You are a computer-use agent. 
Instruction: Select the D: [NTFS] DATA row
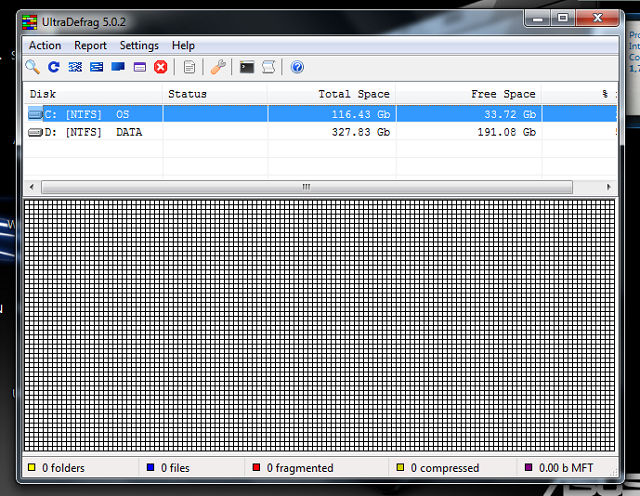point(320,132)
